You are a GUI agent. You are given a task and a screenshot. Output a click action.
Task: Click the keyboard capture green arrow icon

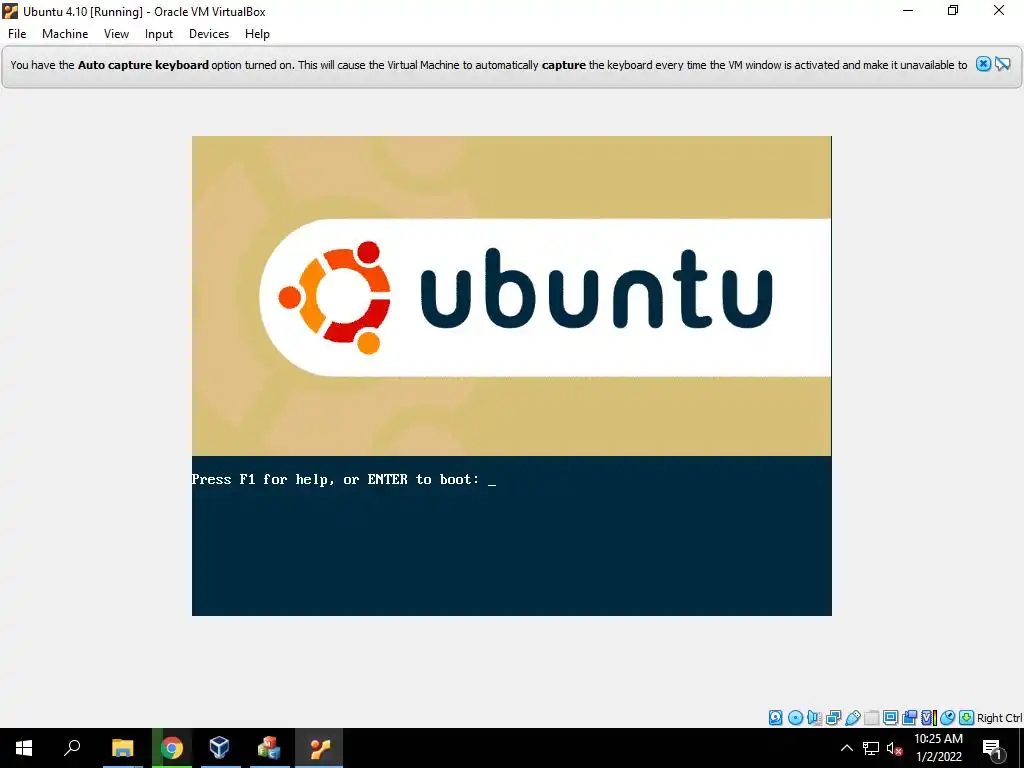pyautogui.click(x=967, y=718)
